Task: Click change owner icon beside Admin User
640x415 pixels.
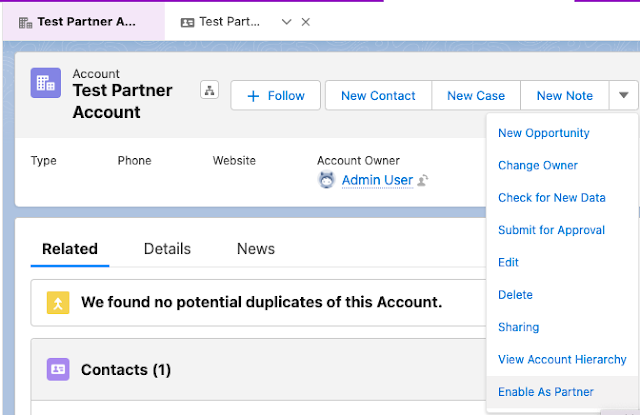Action: coord(423,180)
